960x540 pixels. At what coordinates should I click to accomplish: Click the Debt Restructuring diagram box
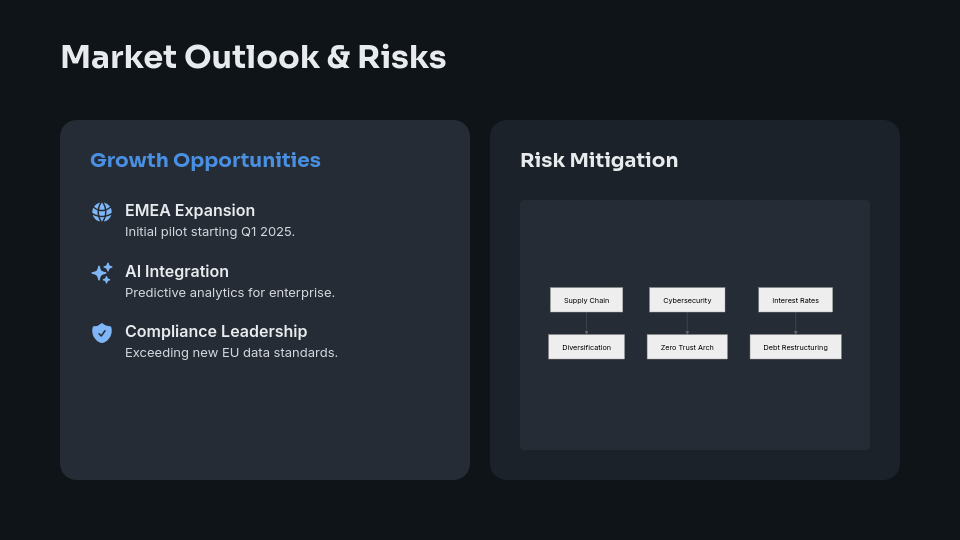(795, 347)
